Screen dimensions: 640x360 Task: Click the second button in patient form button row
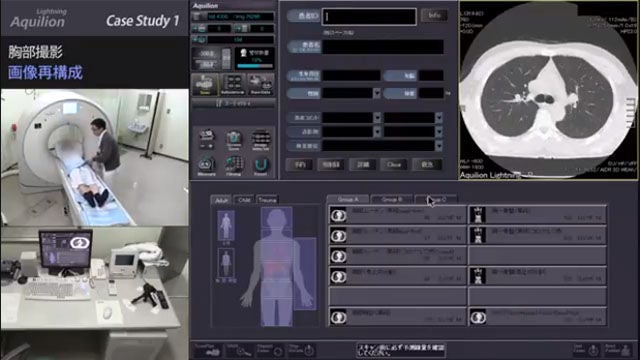coord(331,164)
